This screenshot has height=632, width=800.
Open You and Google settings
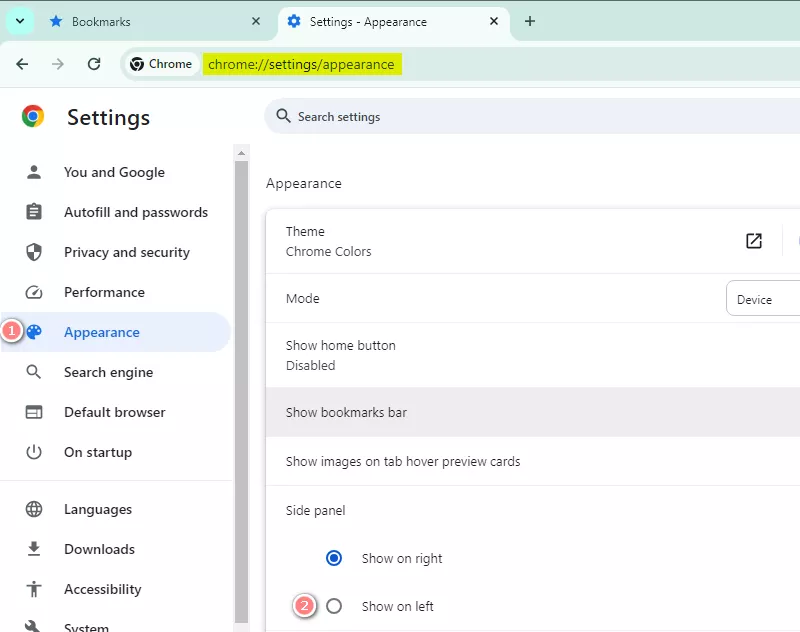pos(114,172)
